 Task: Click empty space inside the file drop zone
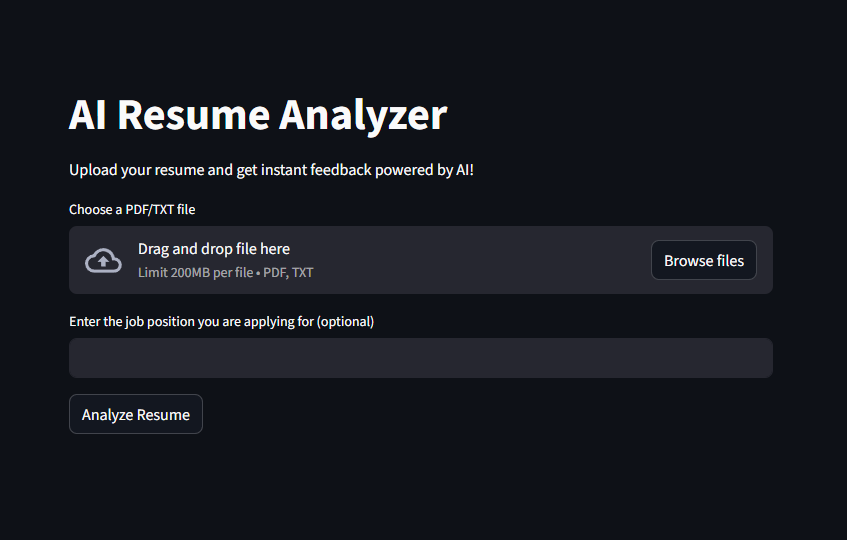click(x=480, y=260)
